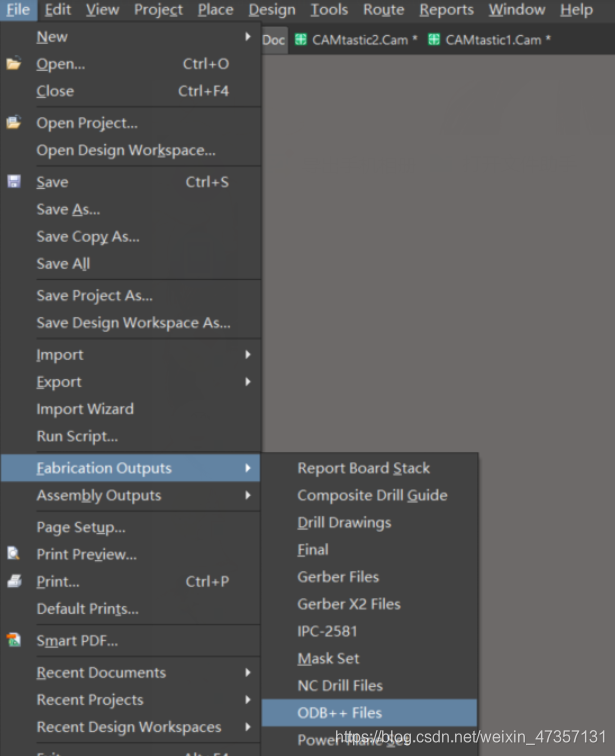
Task: Choose Default Prints... menu entry
Action: pos(131,608)
